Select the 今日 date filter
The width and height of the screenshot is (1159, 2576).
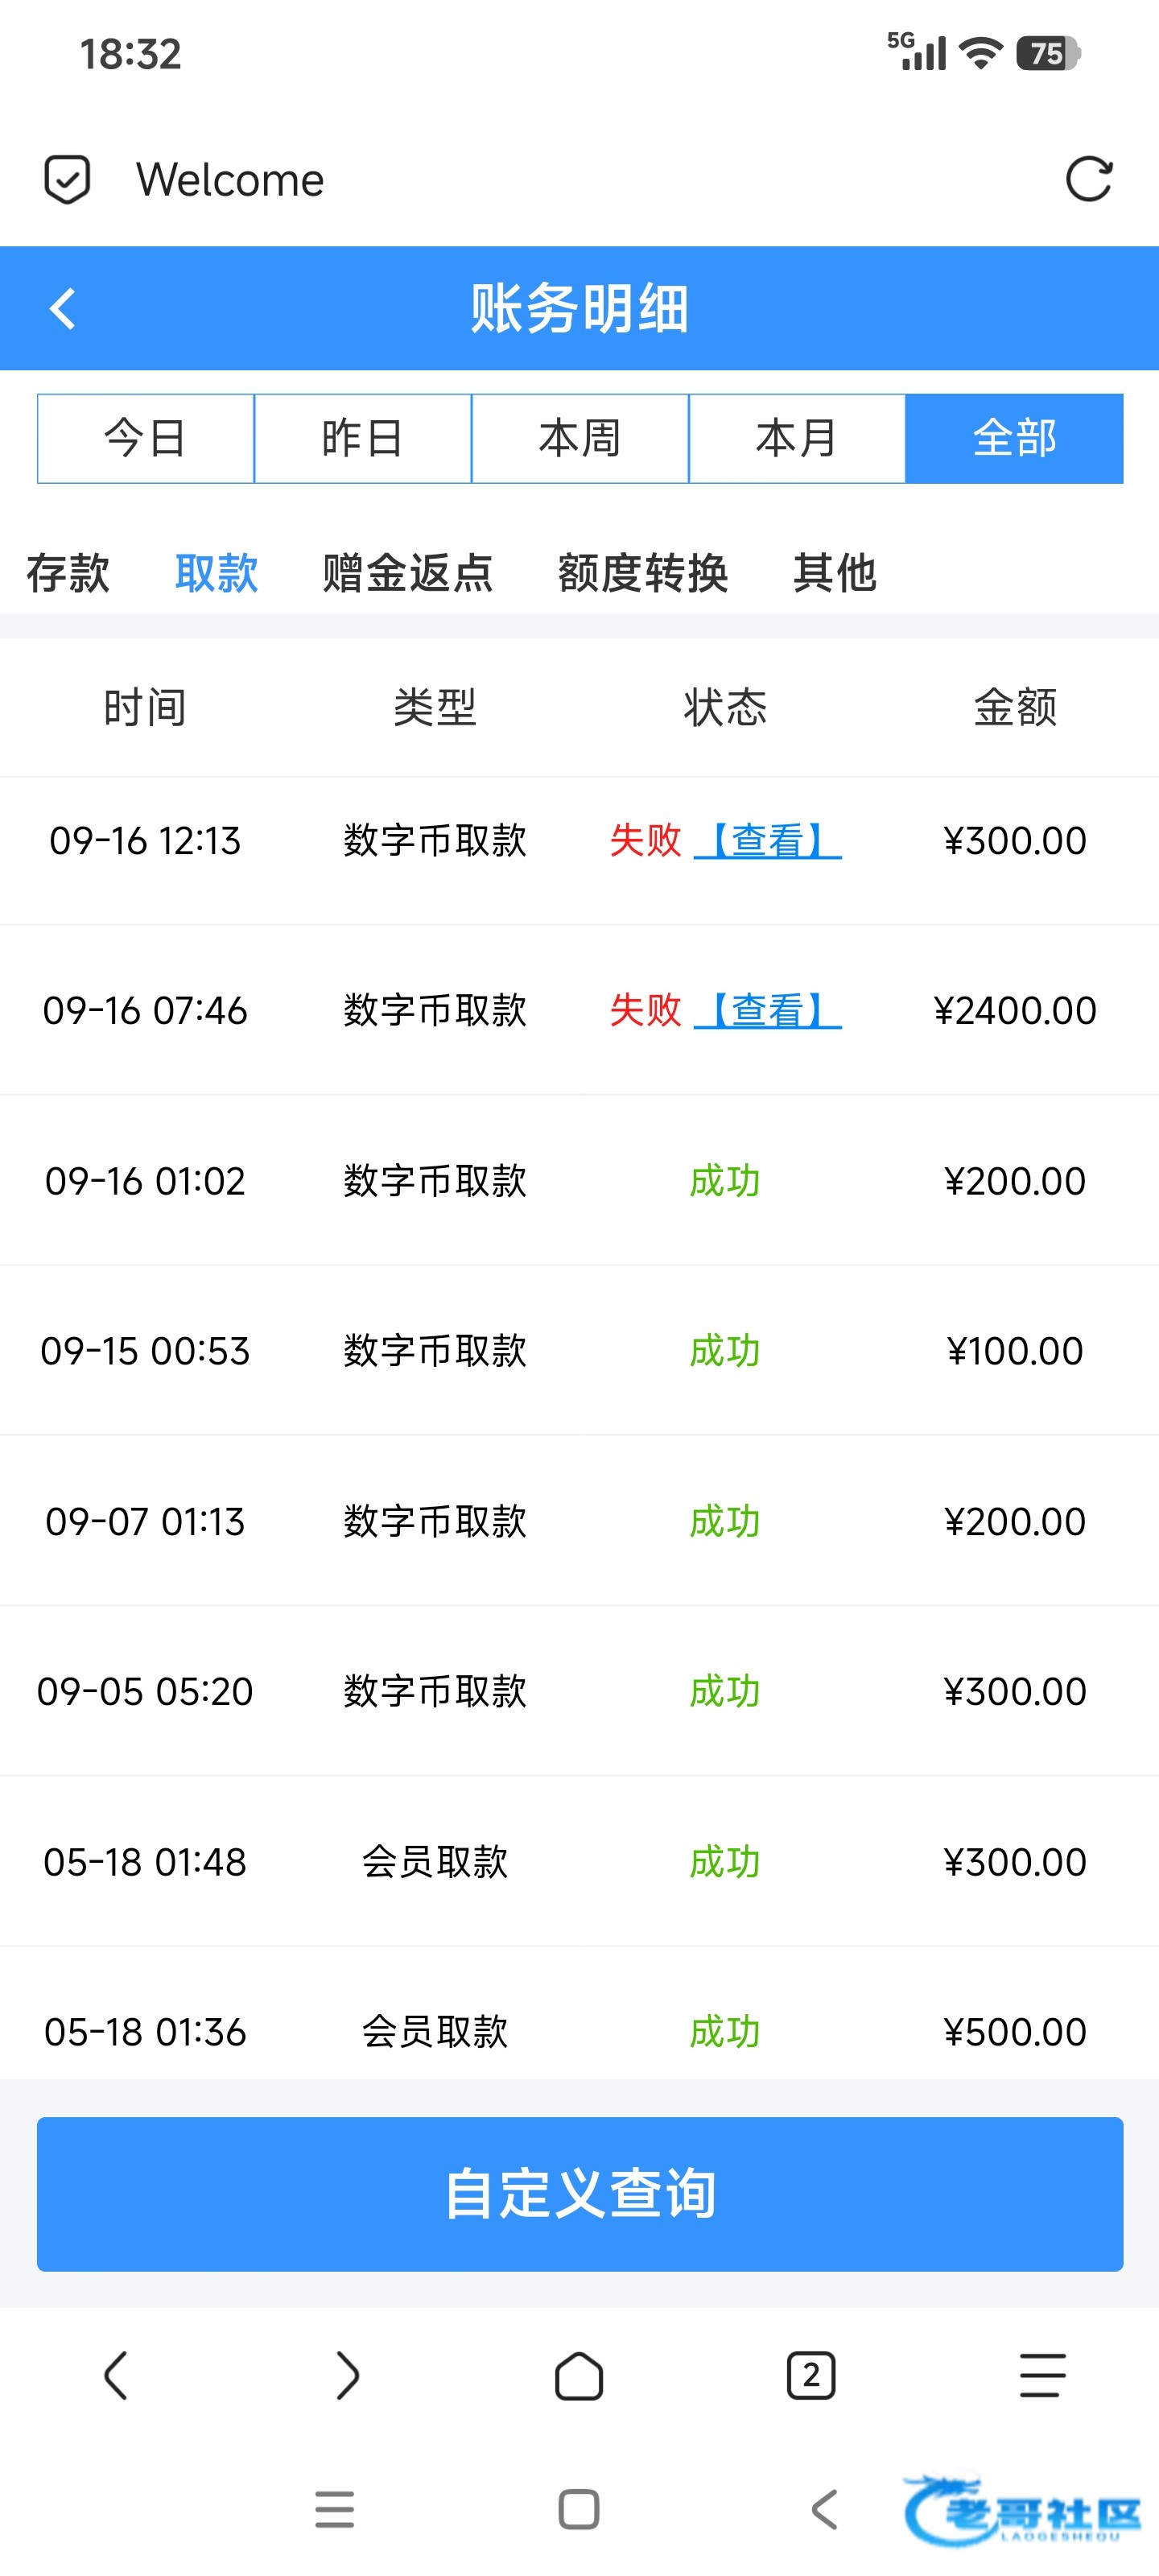point(146,438)
